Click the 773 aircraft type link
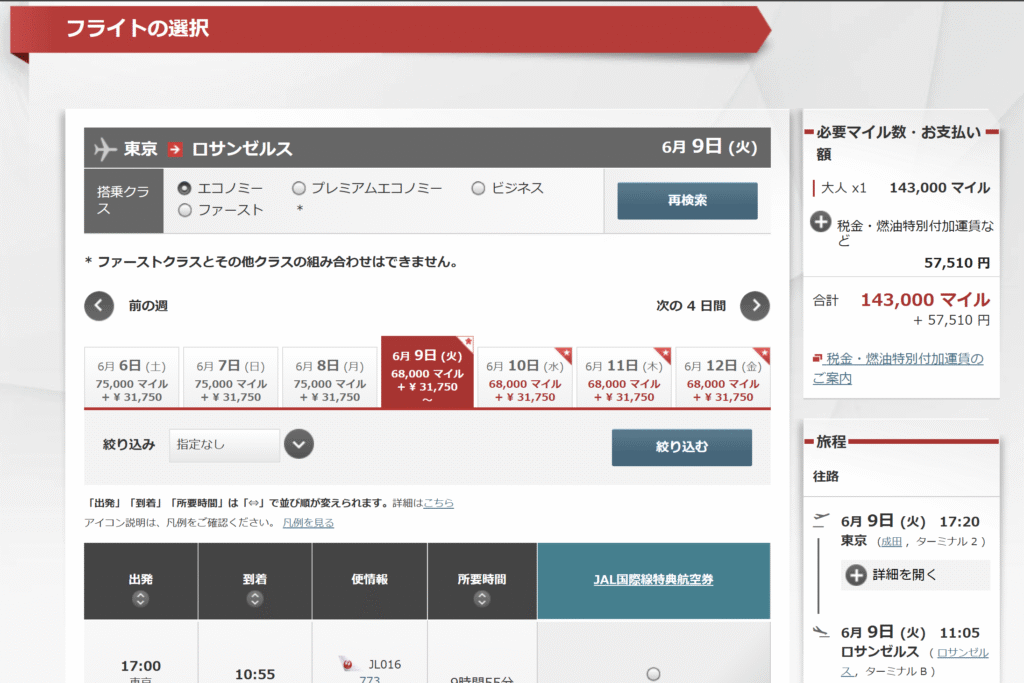Screen dimensions: 1024x683 tap(370, 679)
